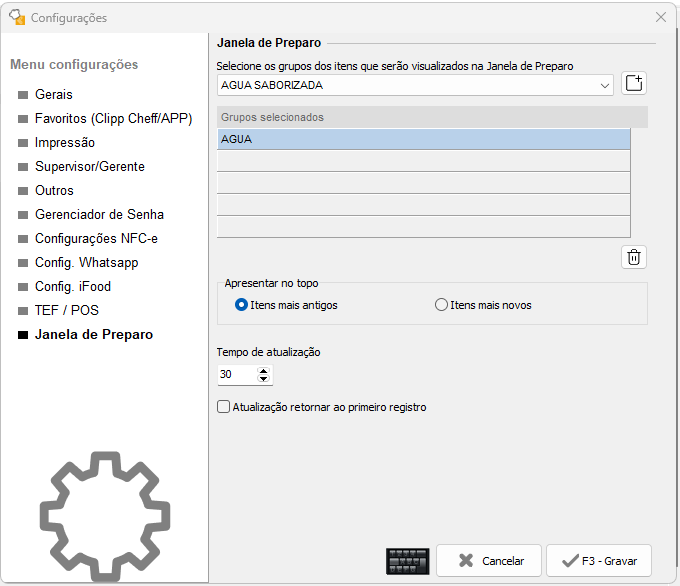The height and width of the screenshot is (586, 680).
Task: Select the Itens mais novos option
Action: 442,305
